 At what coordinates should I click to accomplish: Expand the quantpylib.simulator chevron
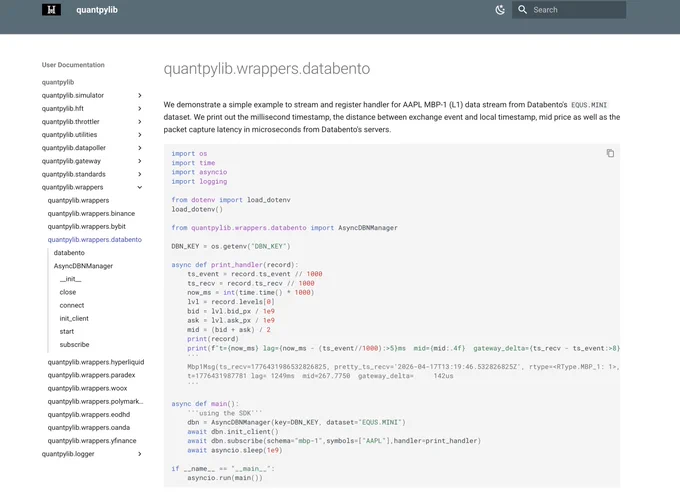(140, 95)
